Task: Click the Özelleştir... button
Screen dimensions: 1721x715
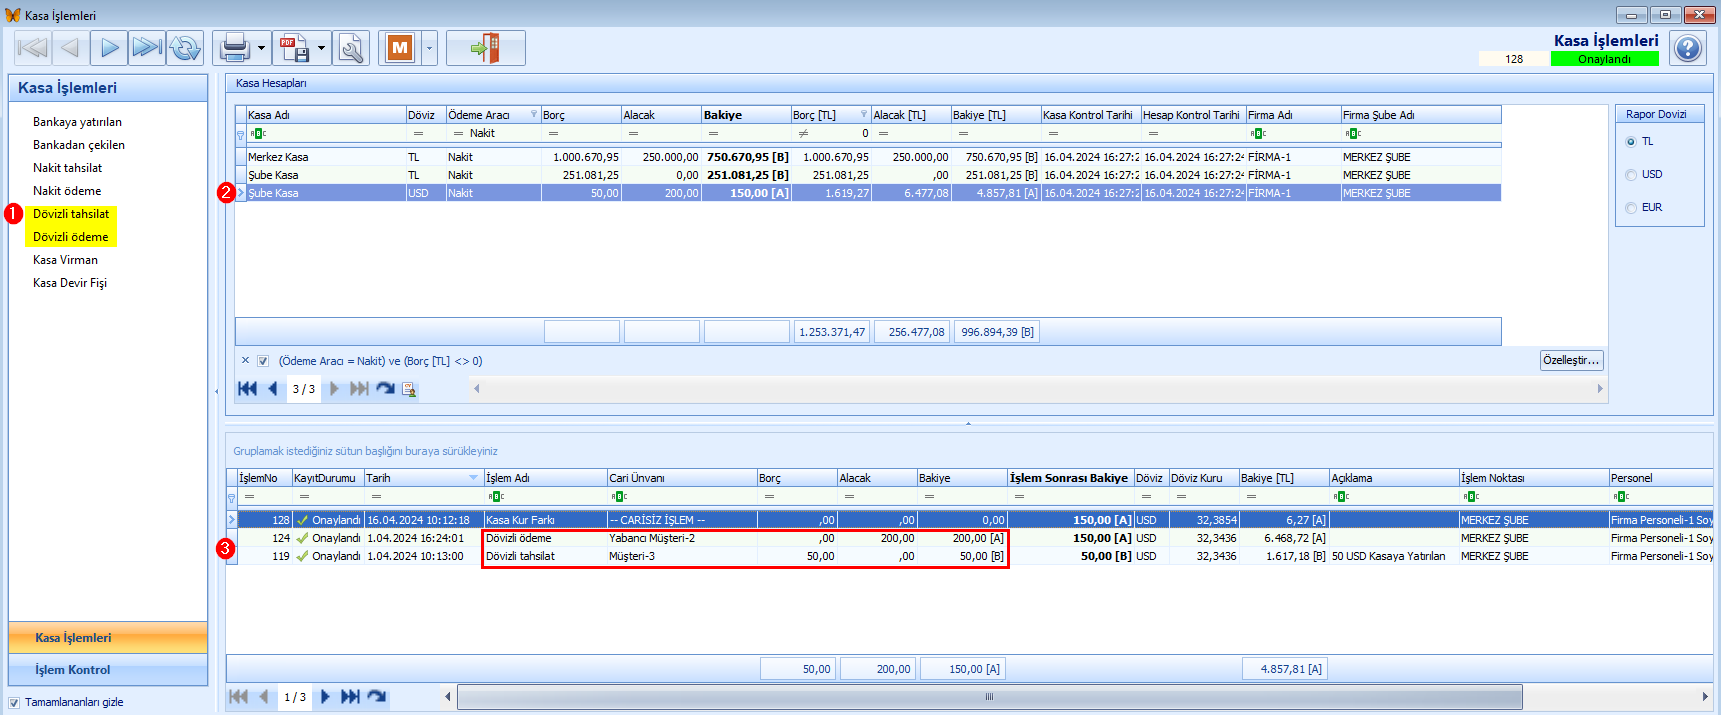Action: click(1572, 360)
